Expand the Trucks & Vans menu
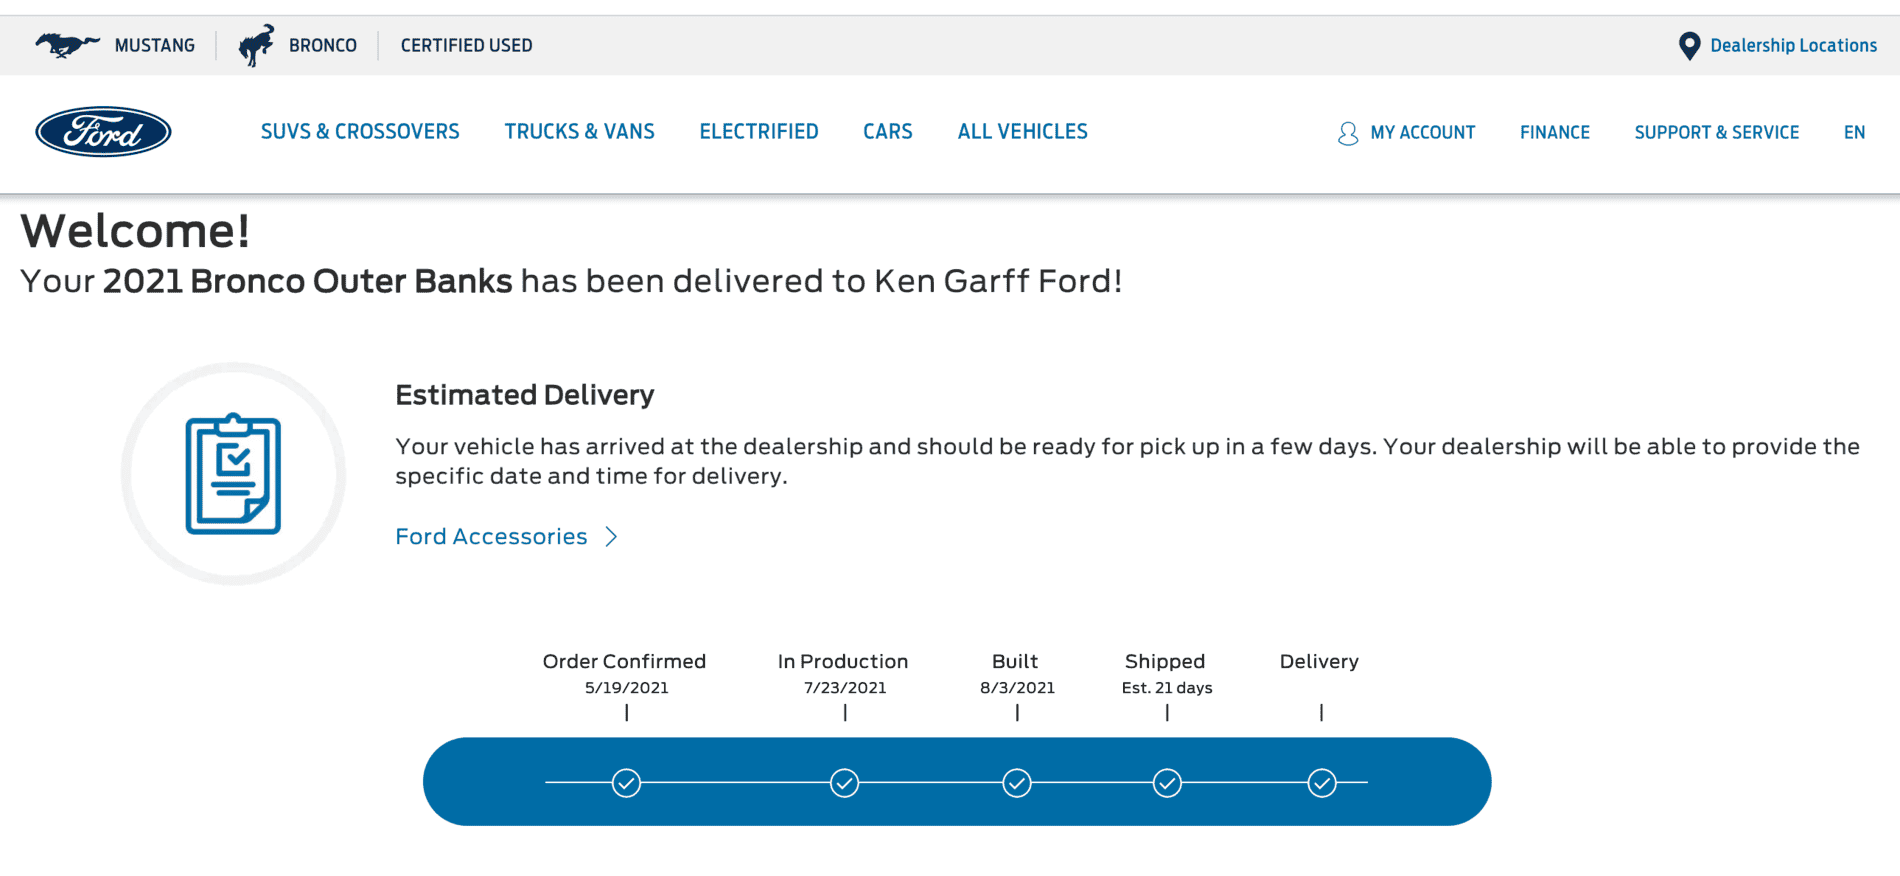 click(x=579, y=132)
